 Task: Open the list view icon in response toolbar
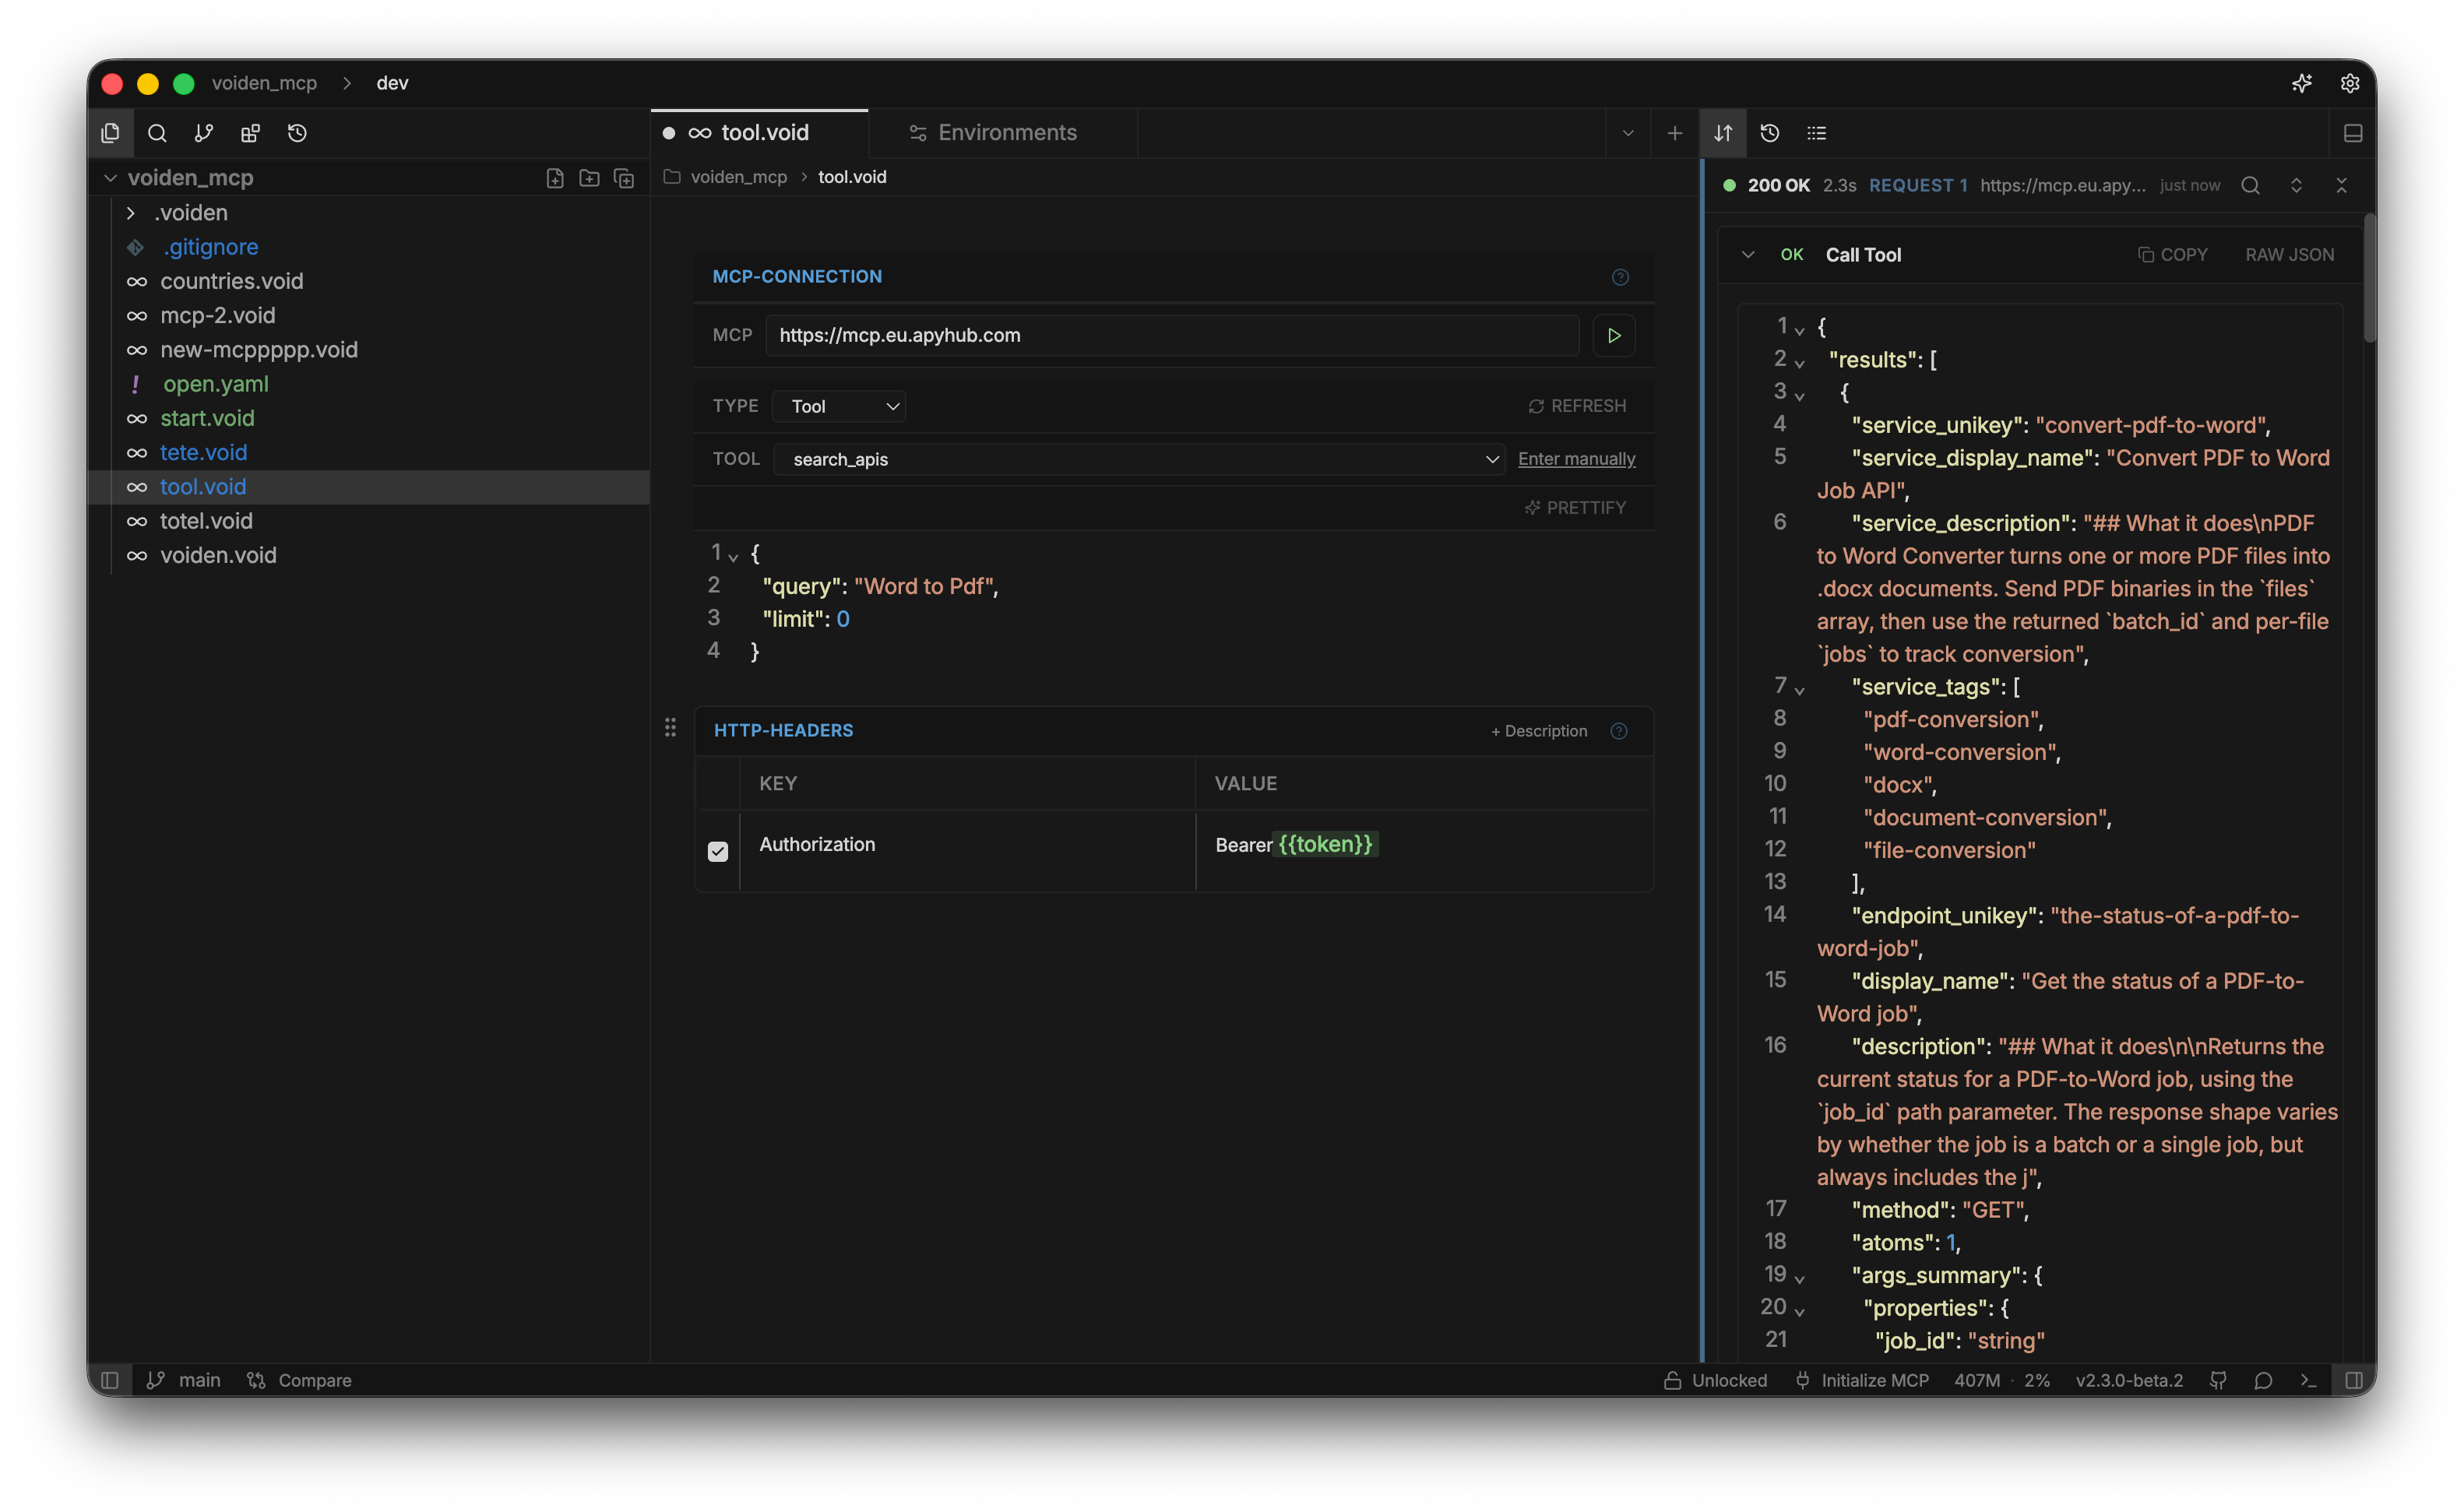(1817, 133)
